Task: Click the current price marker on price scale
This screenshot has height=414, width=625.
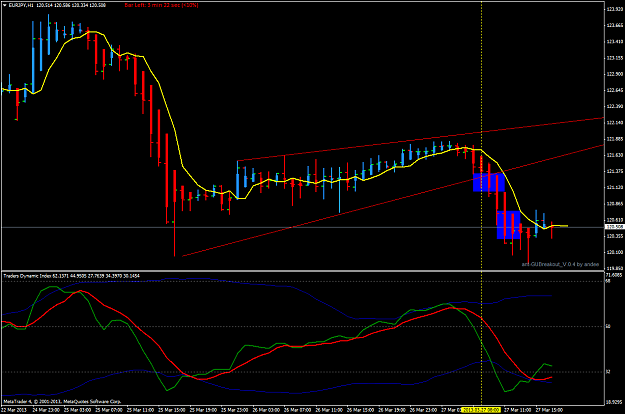Action: click(614, 227)
